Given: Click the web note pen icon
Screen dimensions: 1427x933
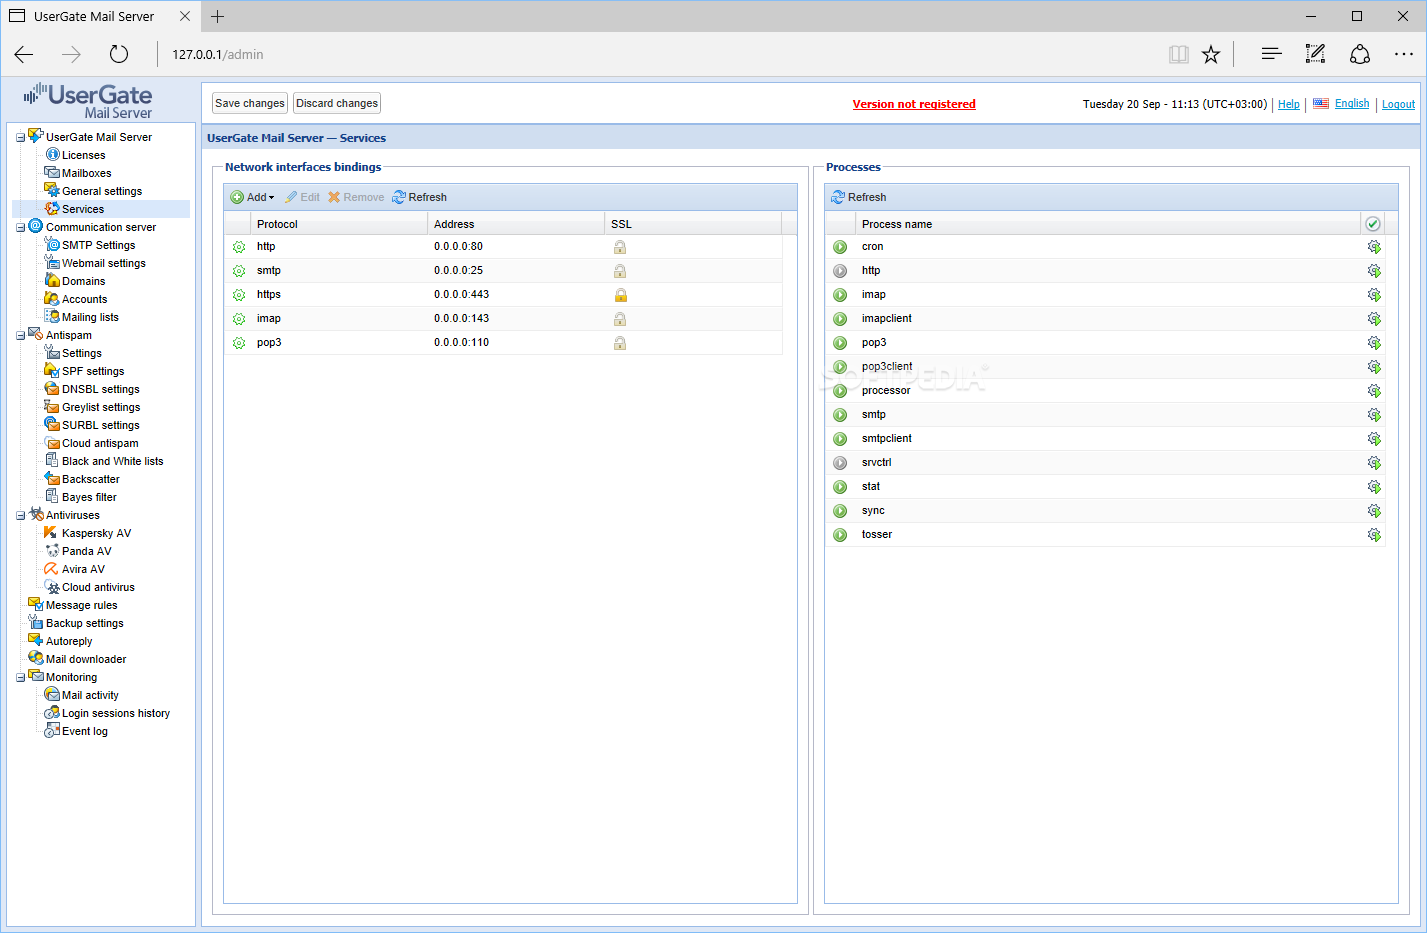Looking at the screenshot, I should pos(1315,54).
